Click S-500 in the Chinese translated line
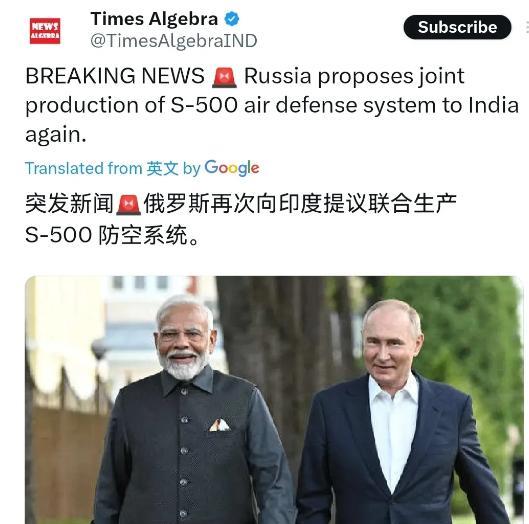 [x=59, y=235]
